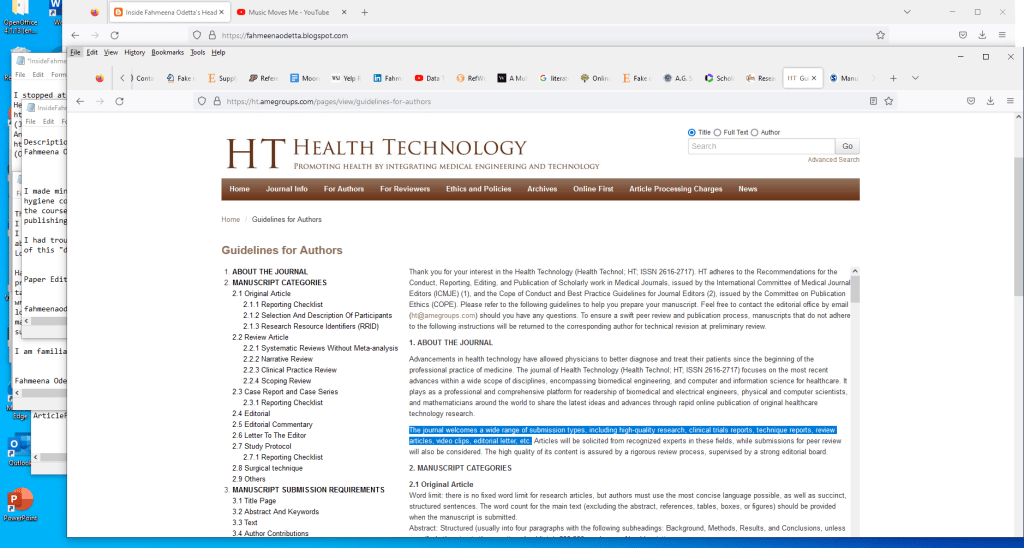1024x548 pixels.
Task: Go back in the blogspot Firefox window
Action: tap(76, 35)
